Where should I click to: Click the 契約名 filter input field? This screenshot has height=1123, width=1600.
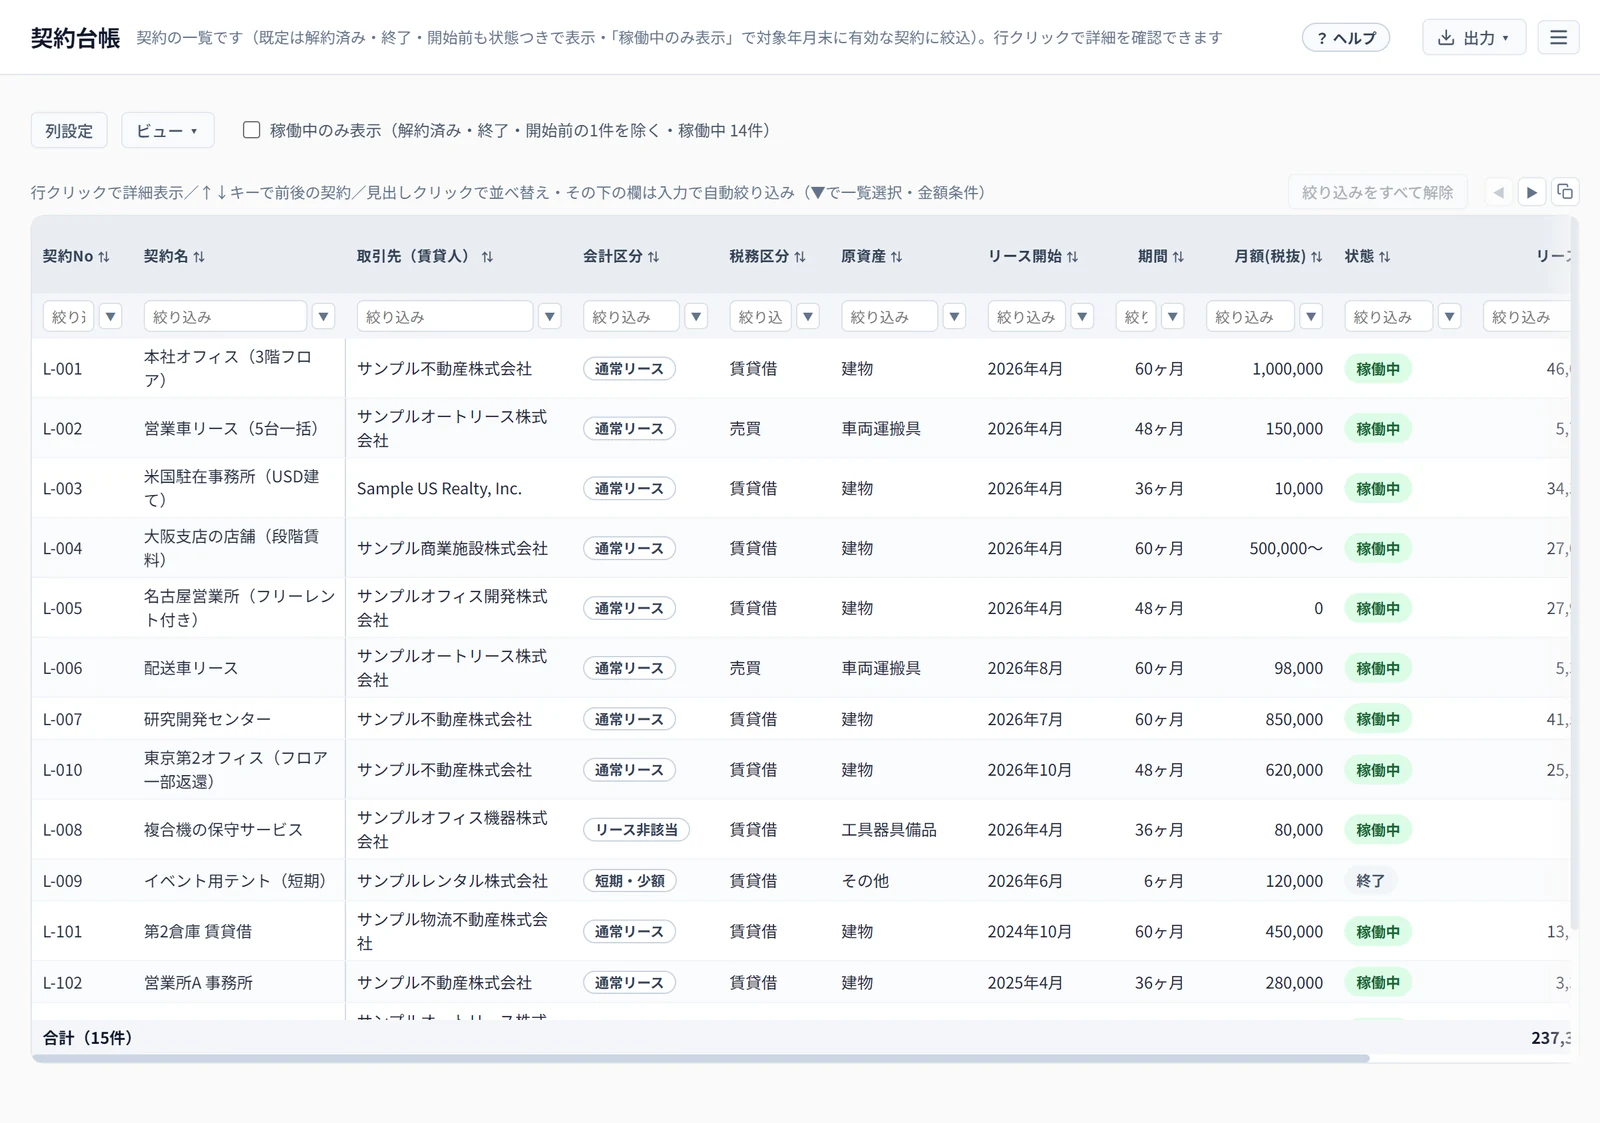(225, 316)
